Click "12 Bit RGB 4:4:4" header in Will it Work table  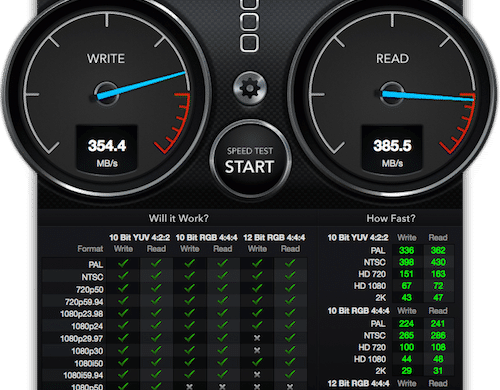pos(274,238)
